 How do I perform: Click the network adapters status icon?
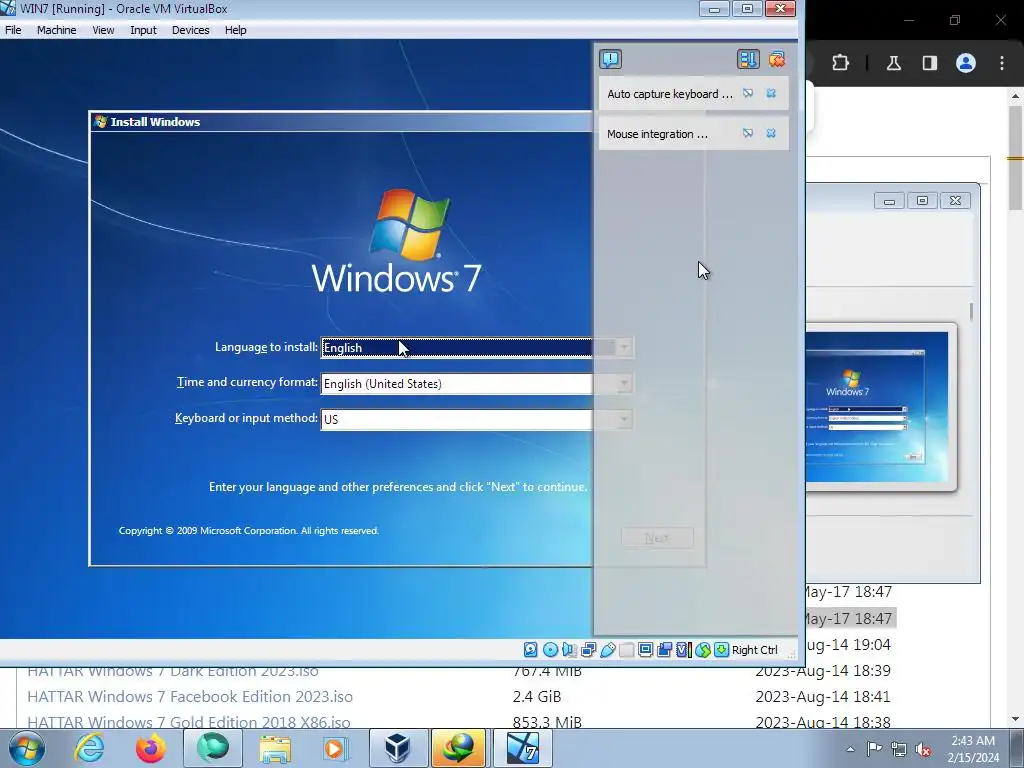pyautogui.click(x=588, y=650)
